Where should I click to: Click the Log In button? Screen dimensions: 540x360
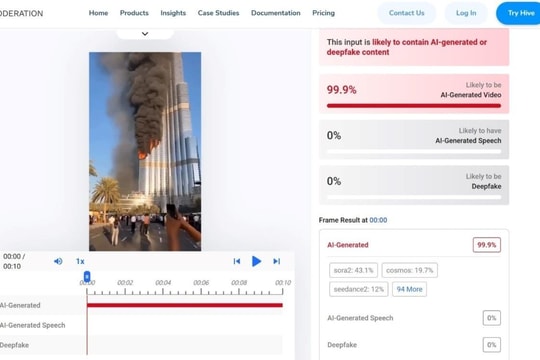466,13
